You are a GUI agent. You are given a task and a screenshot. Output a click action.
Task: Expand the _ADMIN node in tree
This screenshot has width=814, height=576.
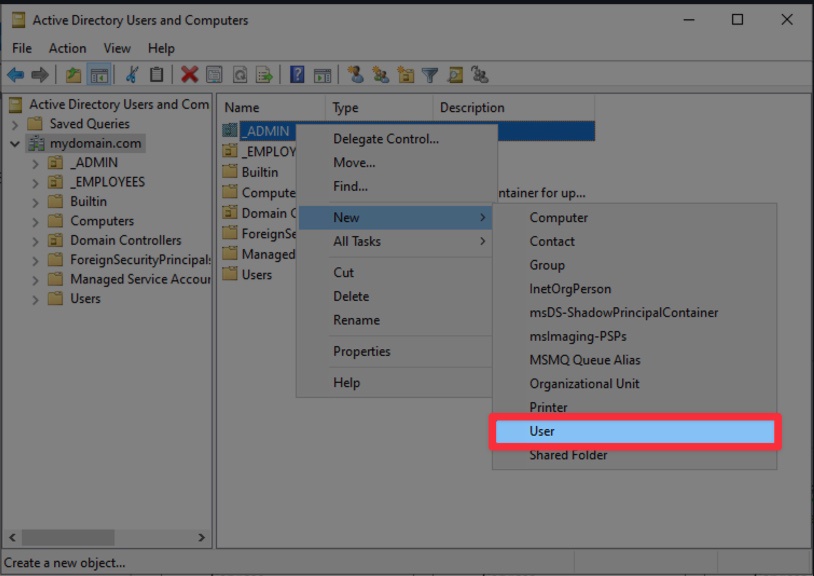click(35, 163)
